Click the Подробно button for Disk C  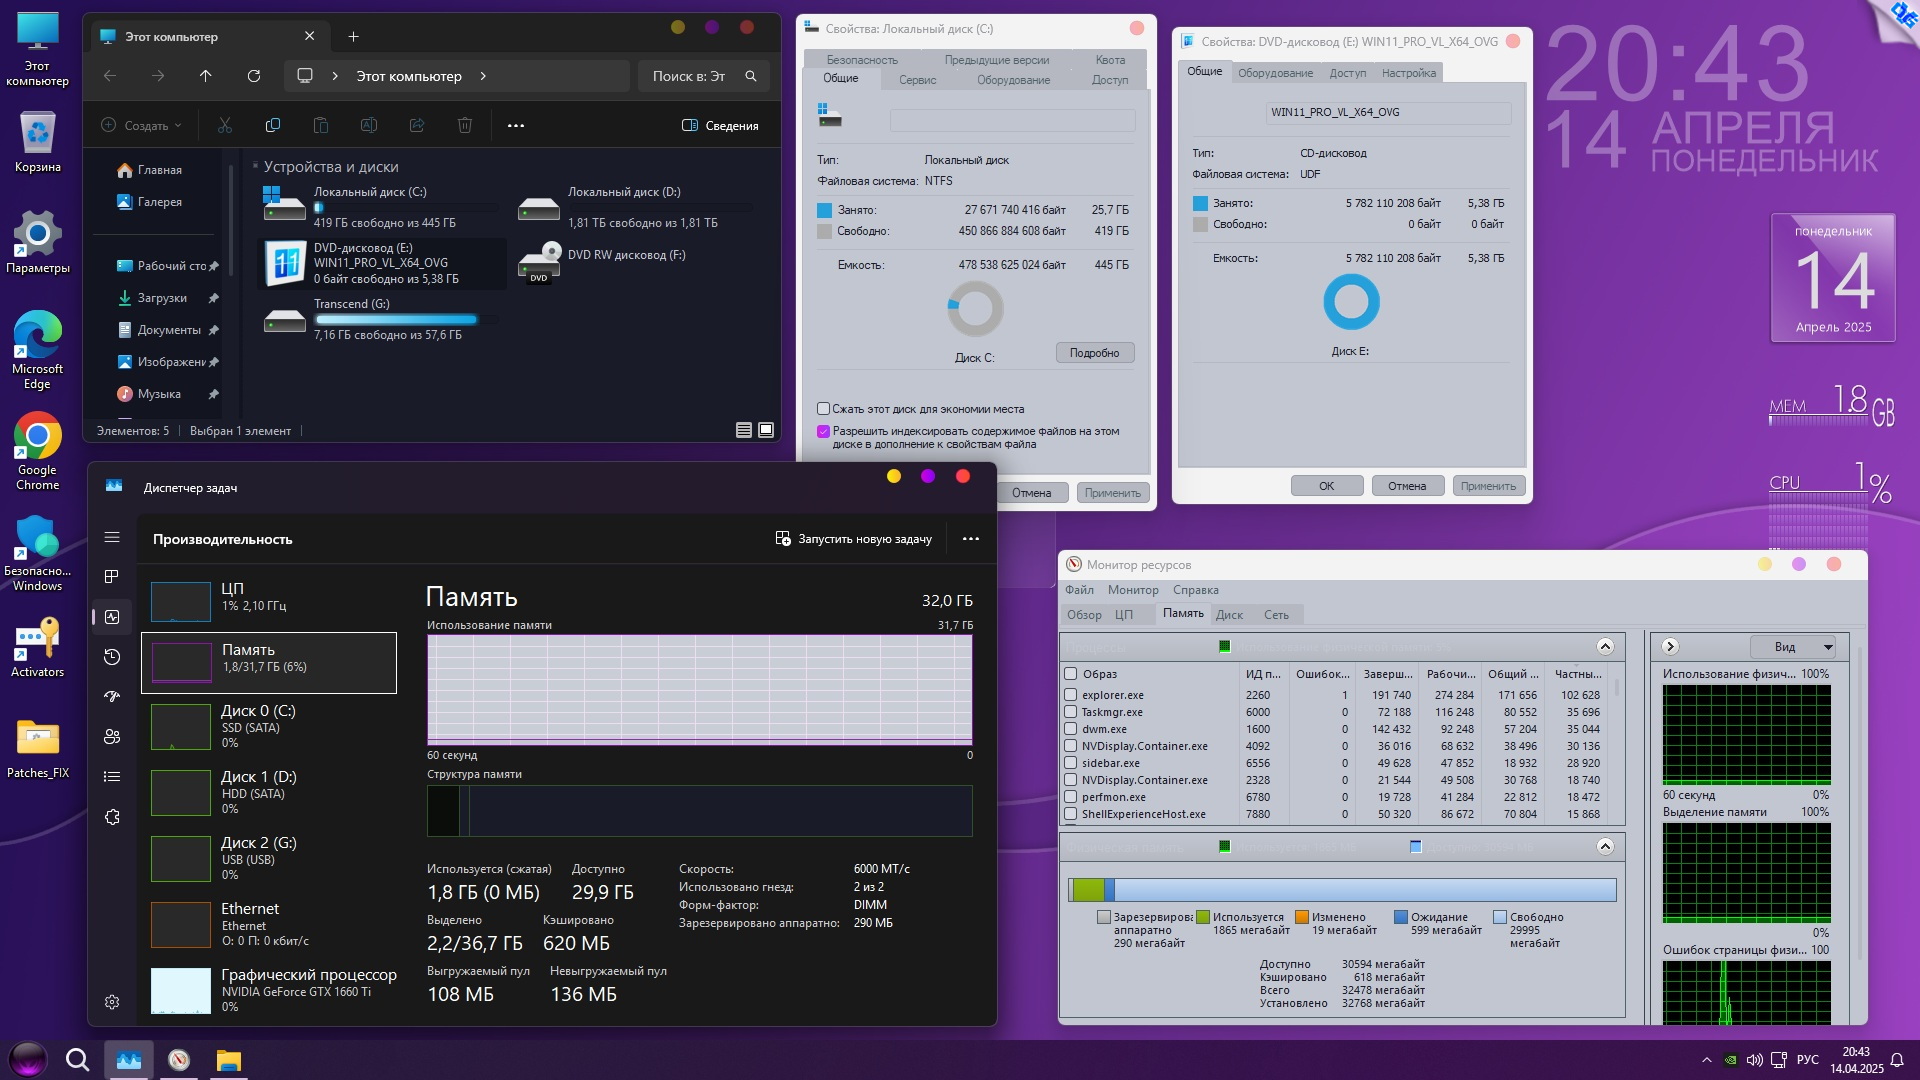click(x=1094, y=353)
